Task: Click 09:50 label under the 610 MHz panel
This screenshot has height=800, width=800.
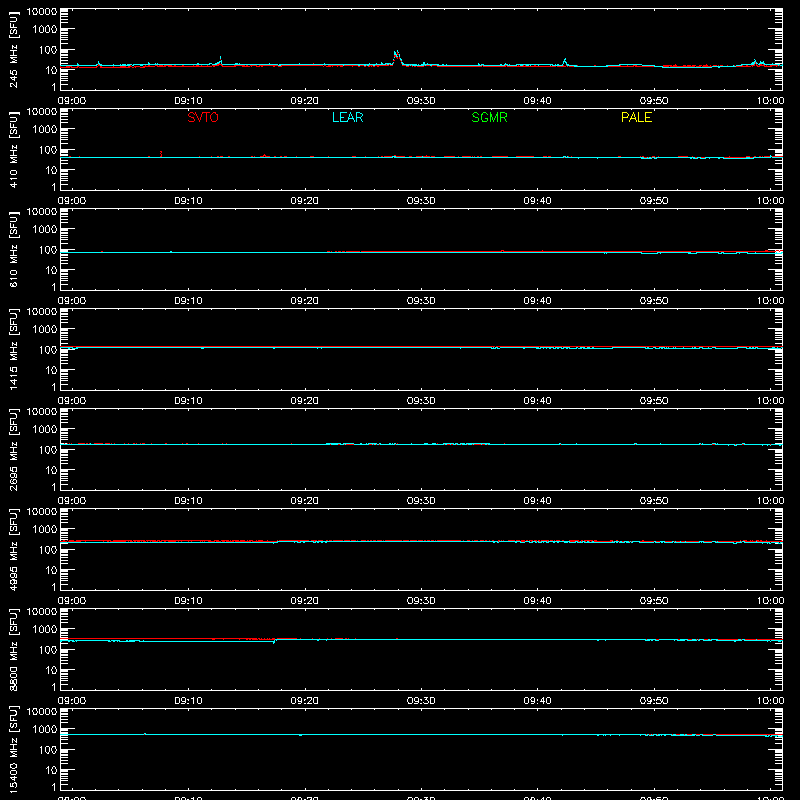Action: 654,301
